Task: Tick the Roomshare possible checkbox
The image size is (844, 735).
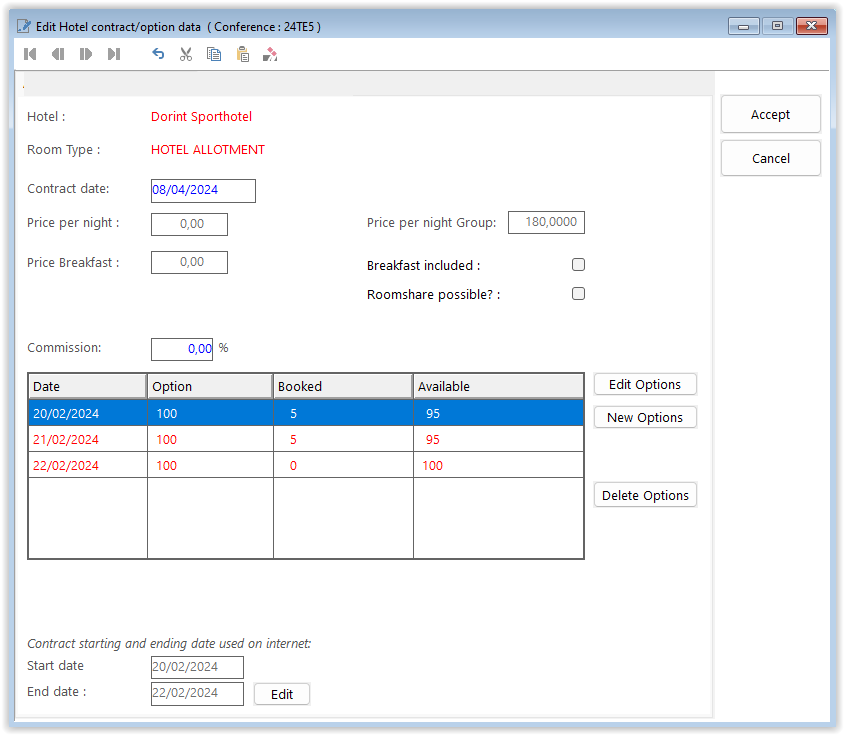Action: coord(578,294)
